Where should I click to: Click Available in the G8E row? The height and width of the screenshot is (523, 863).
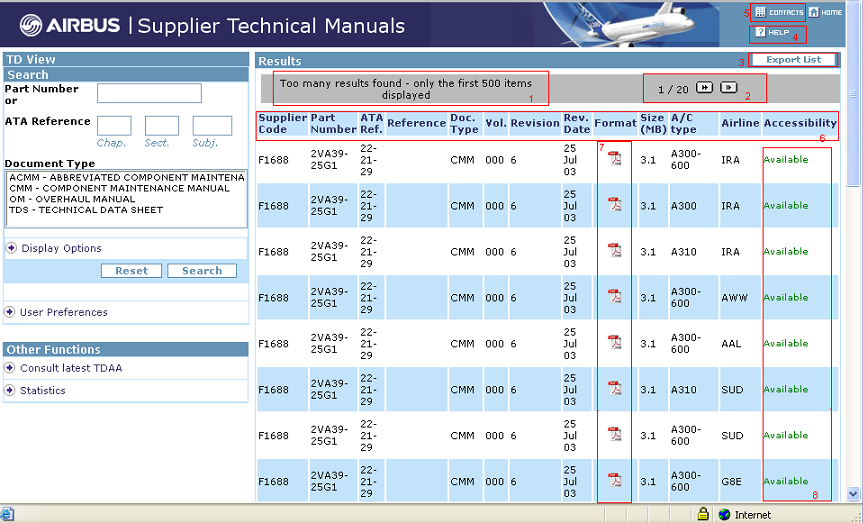click(785, 481)
